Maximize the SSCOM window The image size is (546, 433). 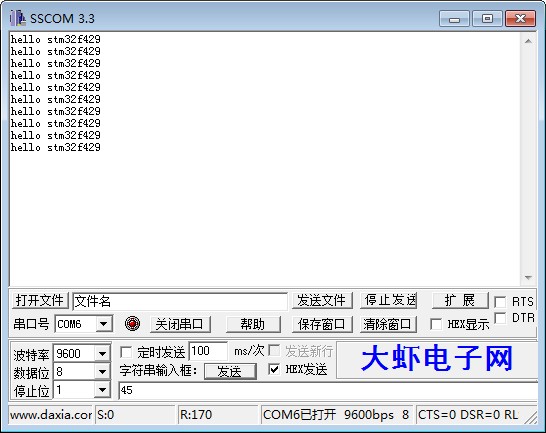coord(487,18)
